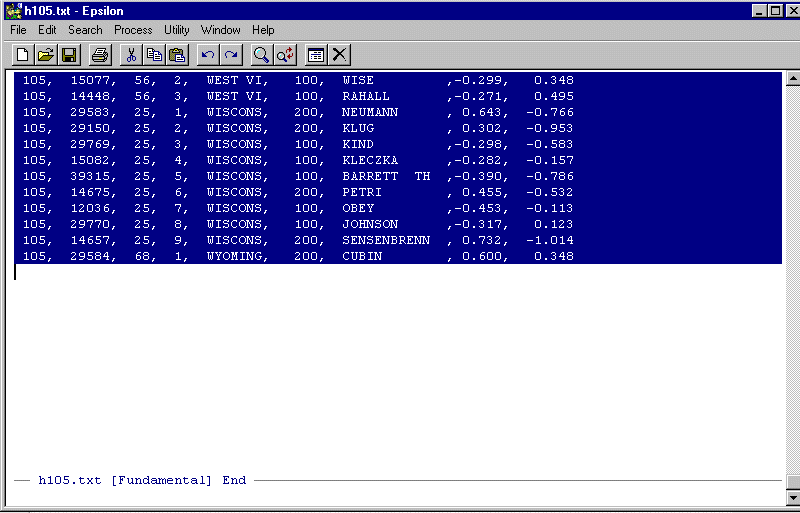Open search and replace toolbar icon
The image size is (800, 513).
(x=286, y=55)
